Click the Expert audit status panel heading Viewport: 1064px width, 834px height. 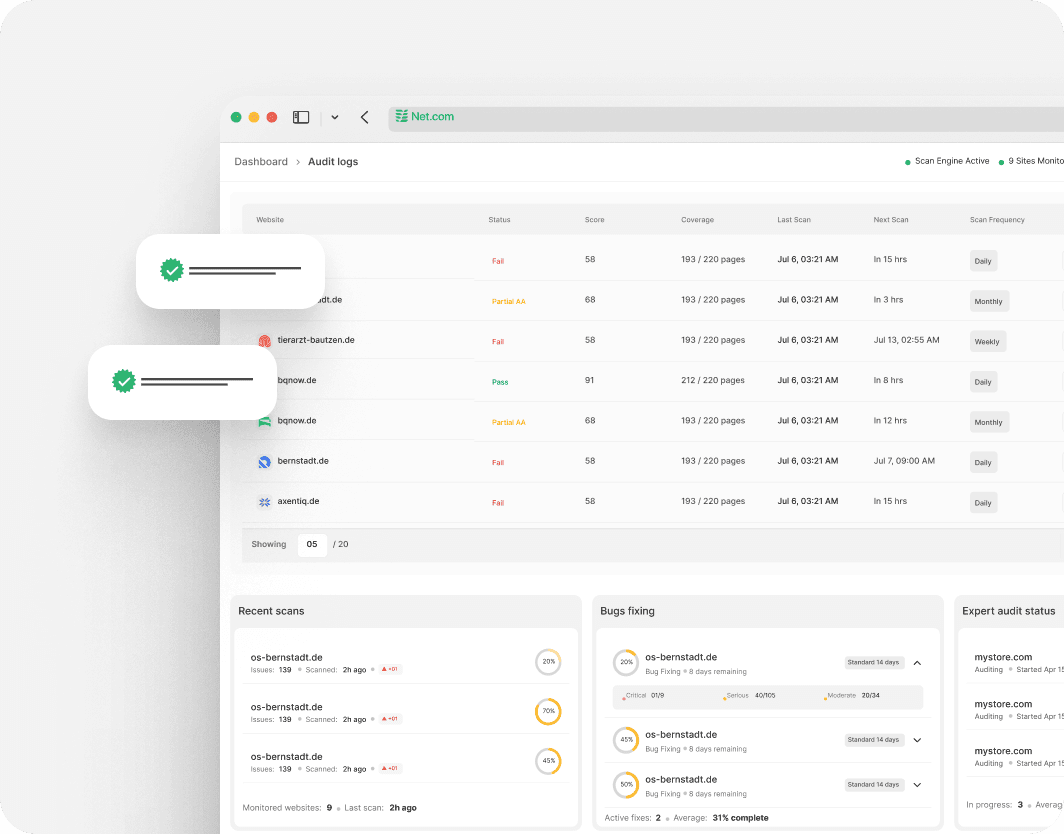[x=1008, y=611]
